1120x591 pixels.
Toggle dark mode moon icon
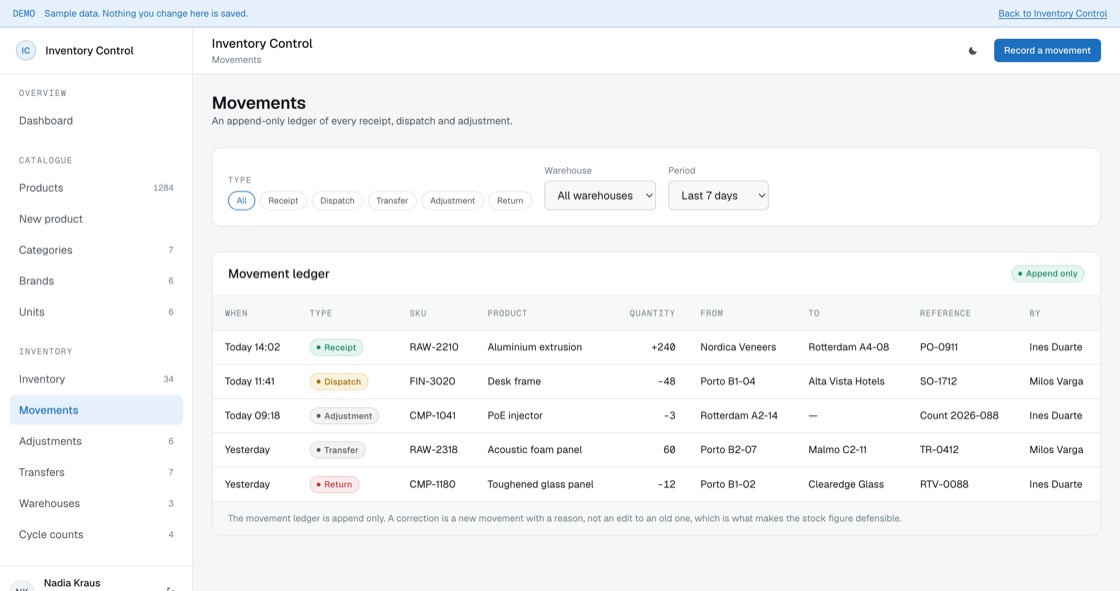pyautogui.click(x=972, y=51)
